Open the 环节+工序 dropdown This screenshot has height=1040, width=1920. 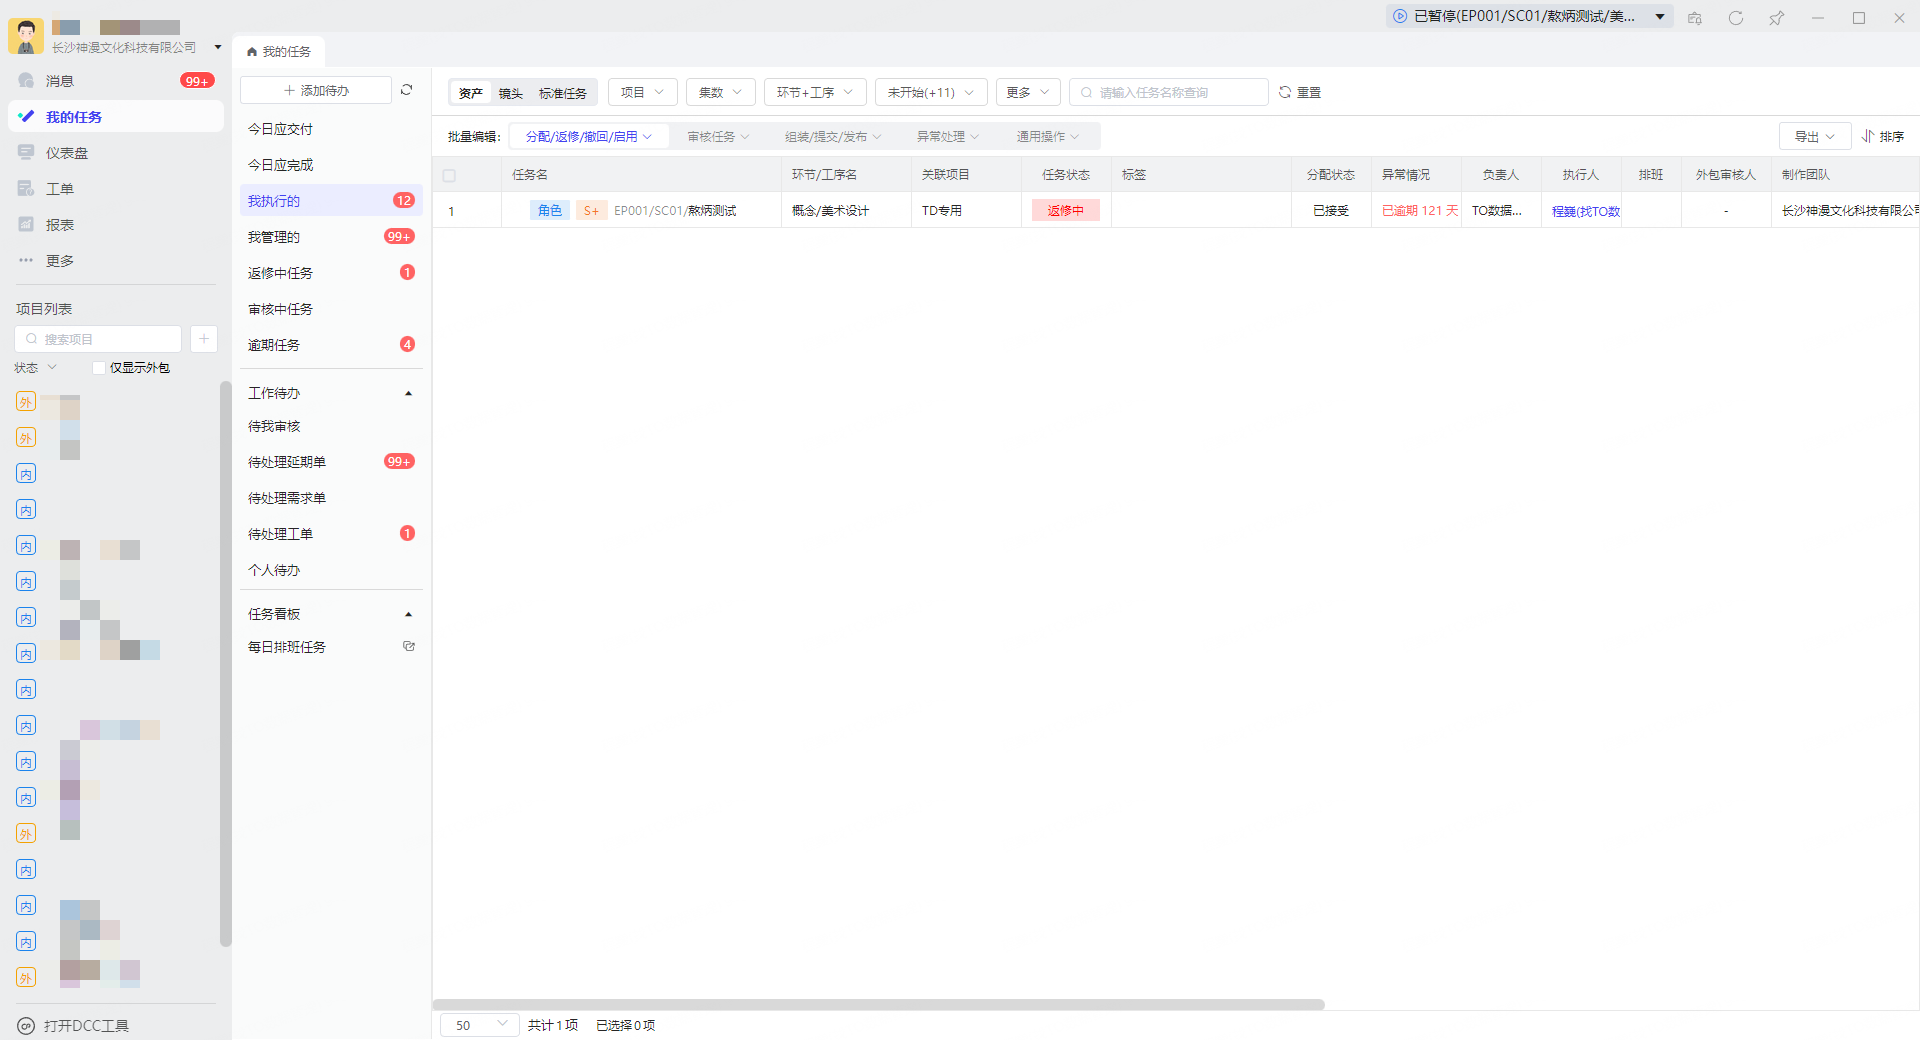tap(814, 92)
